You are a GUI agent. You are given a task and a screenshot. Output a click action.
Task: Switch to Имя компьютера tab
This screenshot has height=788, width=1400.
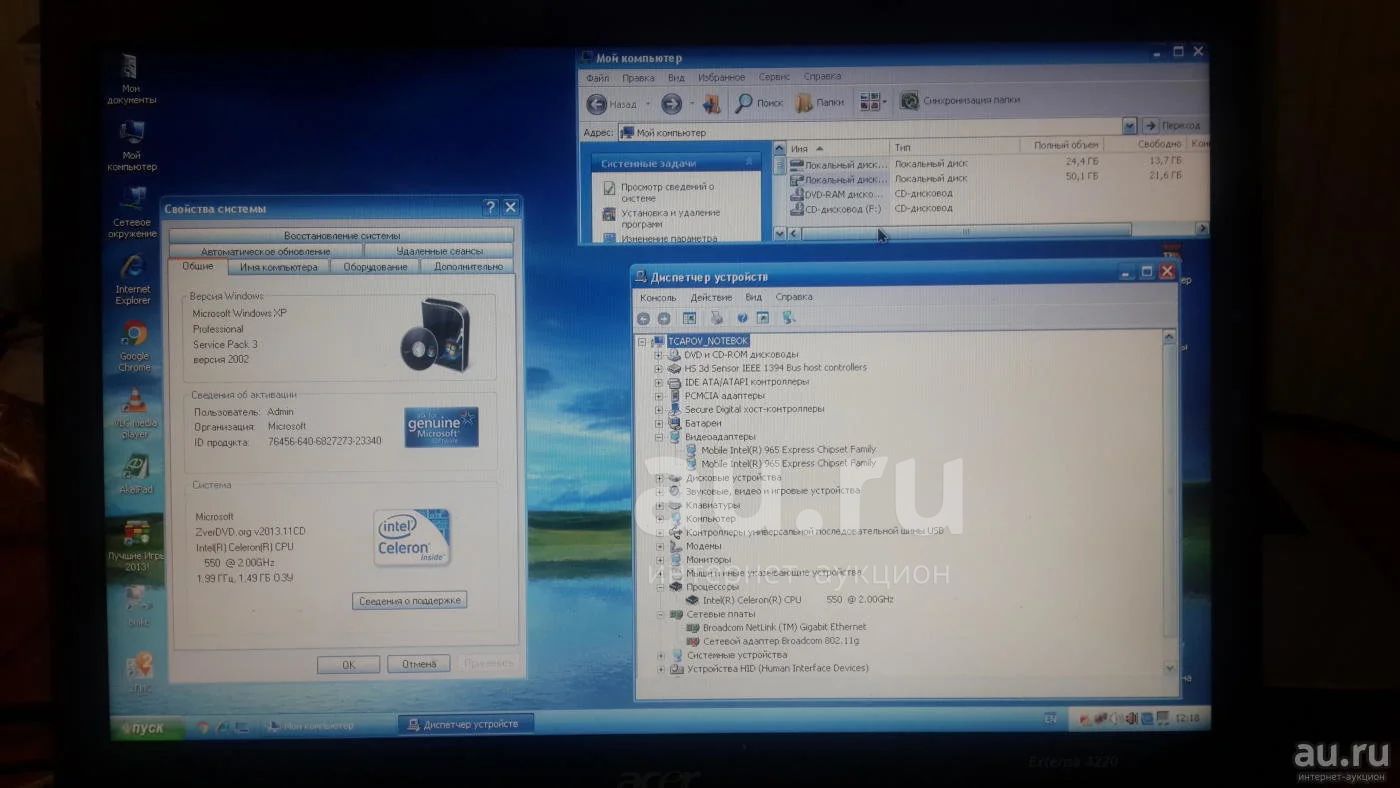pyautogui.click(x=279, y=267)
